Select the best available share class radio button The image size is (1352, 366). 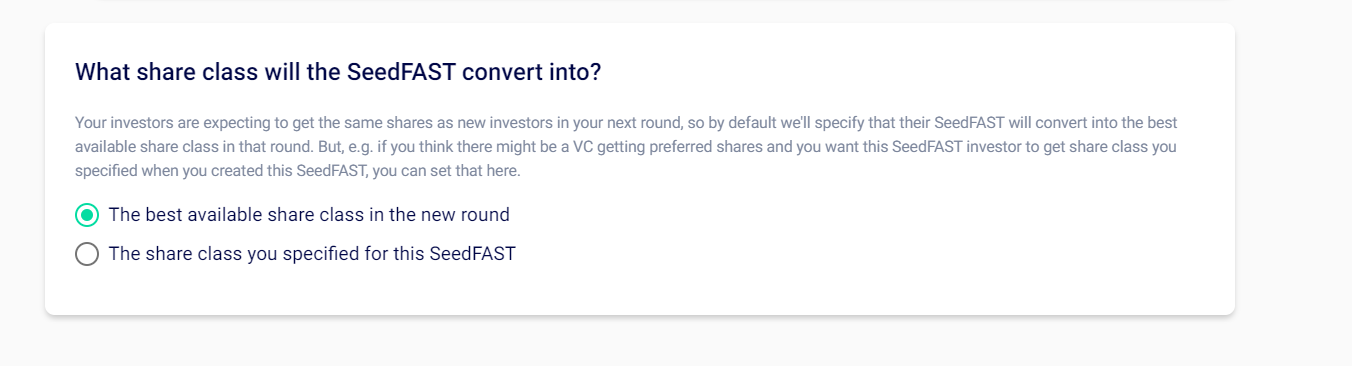[87, 215]
